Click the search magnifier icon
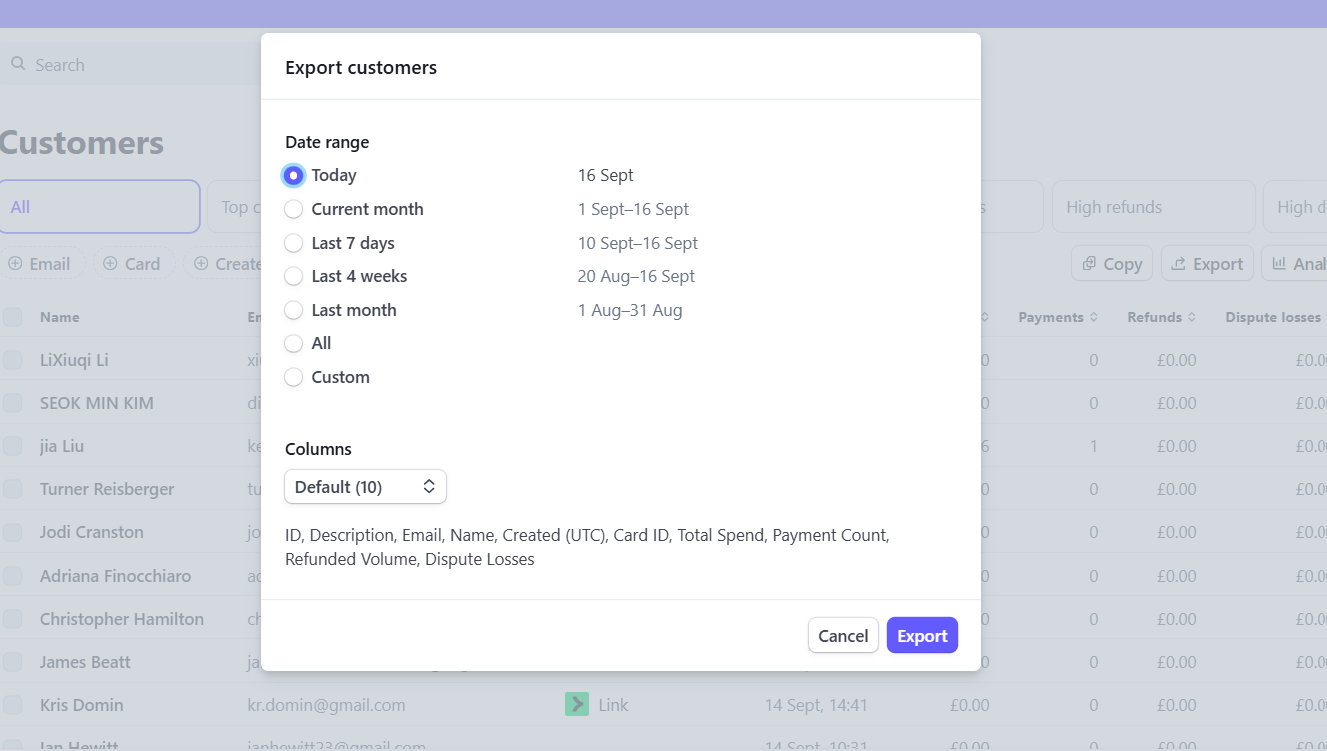Viewport: 1327px width, 751px height. coord(18,64)
